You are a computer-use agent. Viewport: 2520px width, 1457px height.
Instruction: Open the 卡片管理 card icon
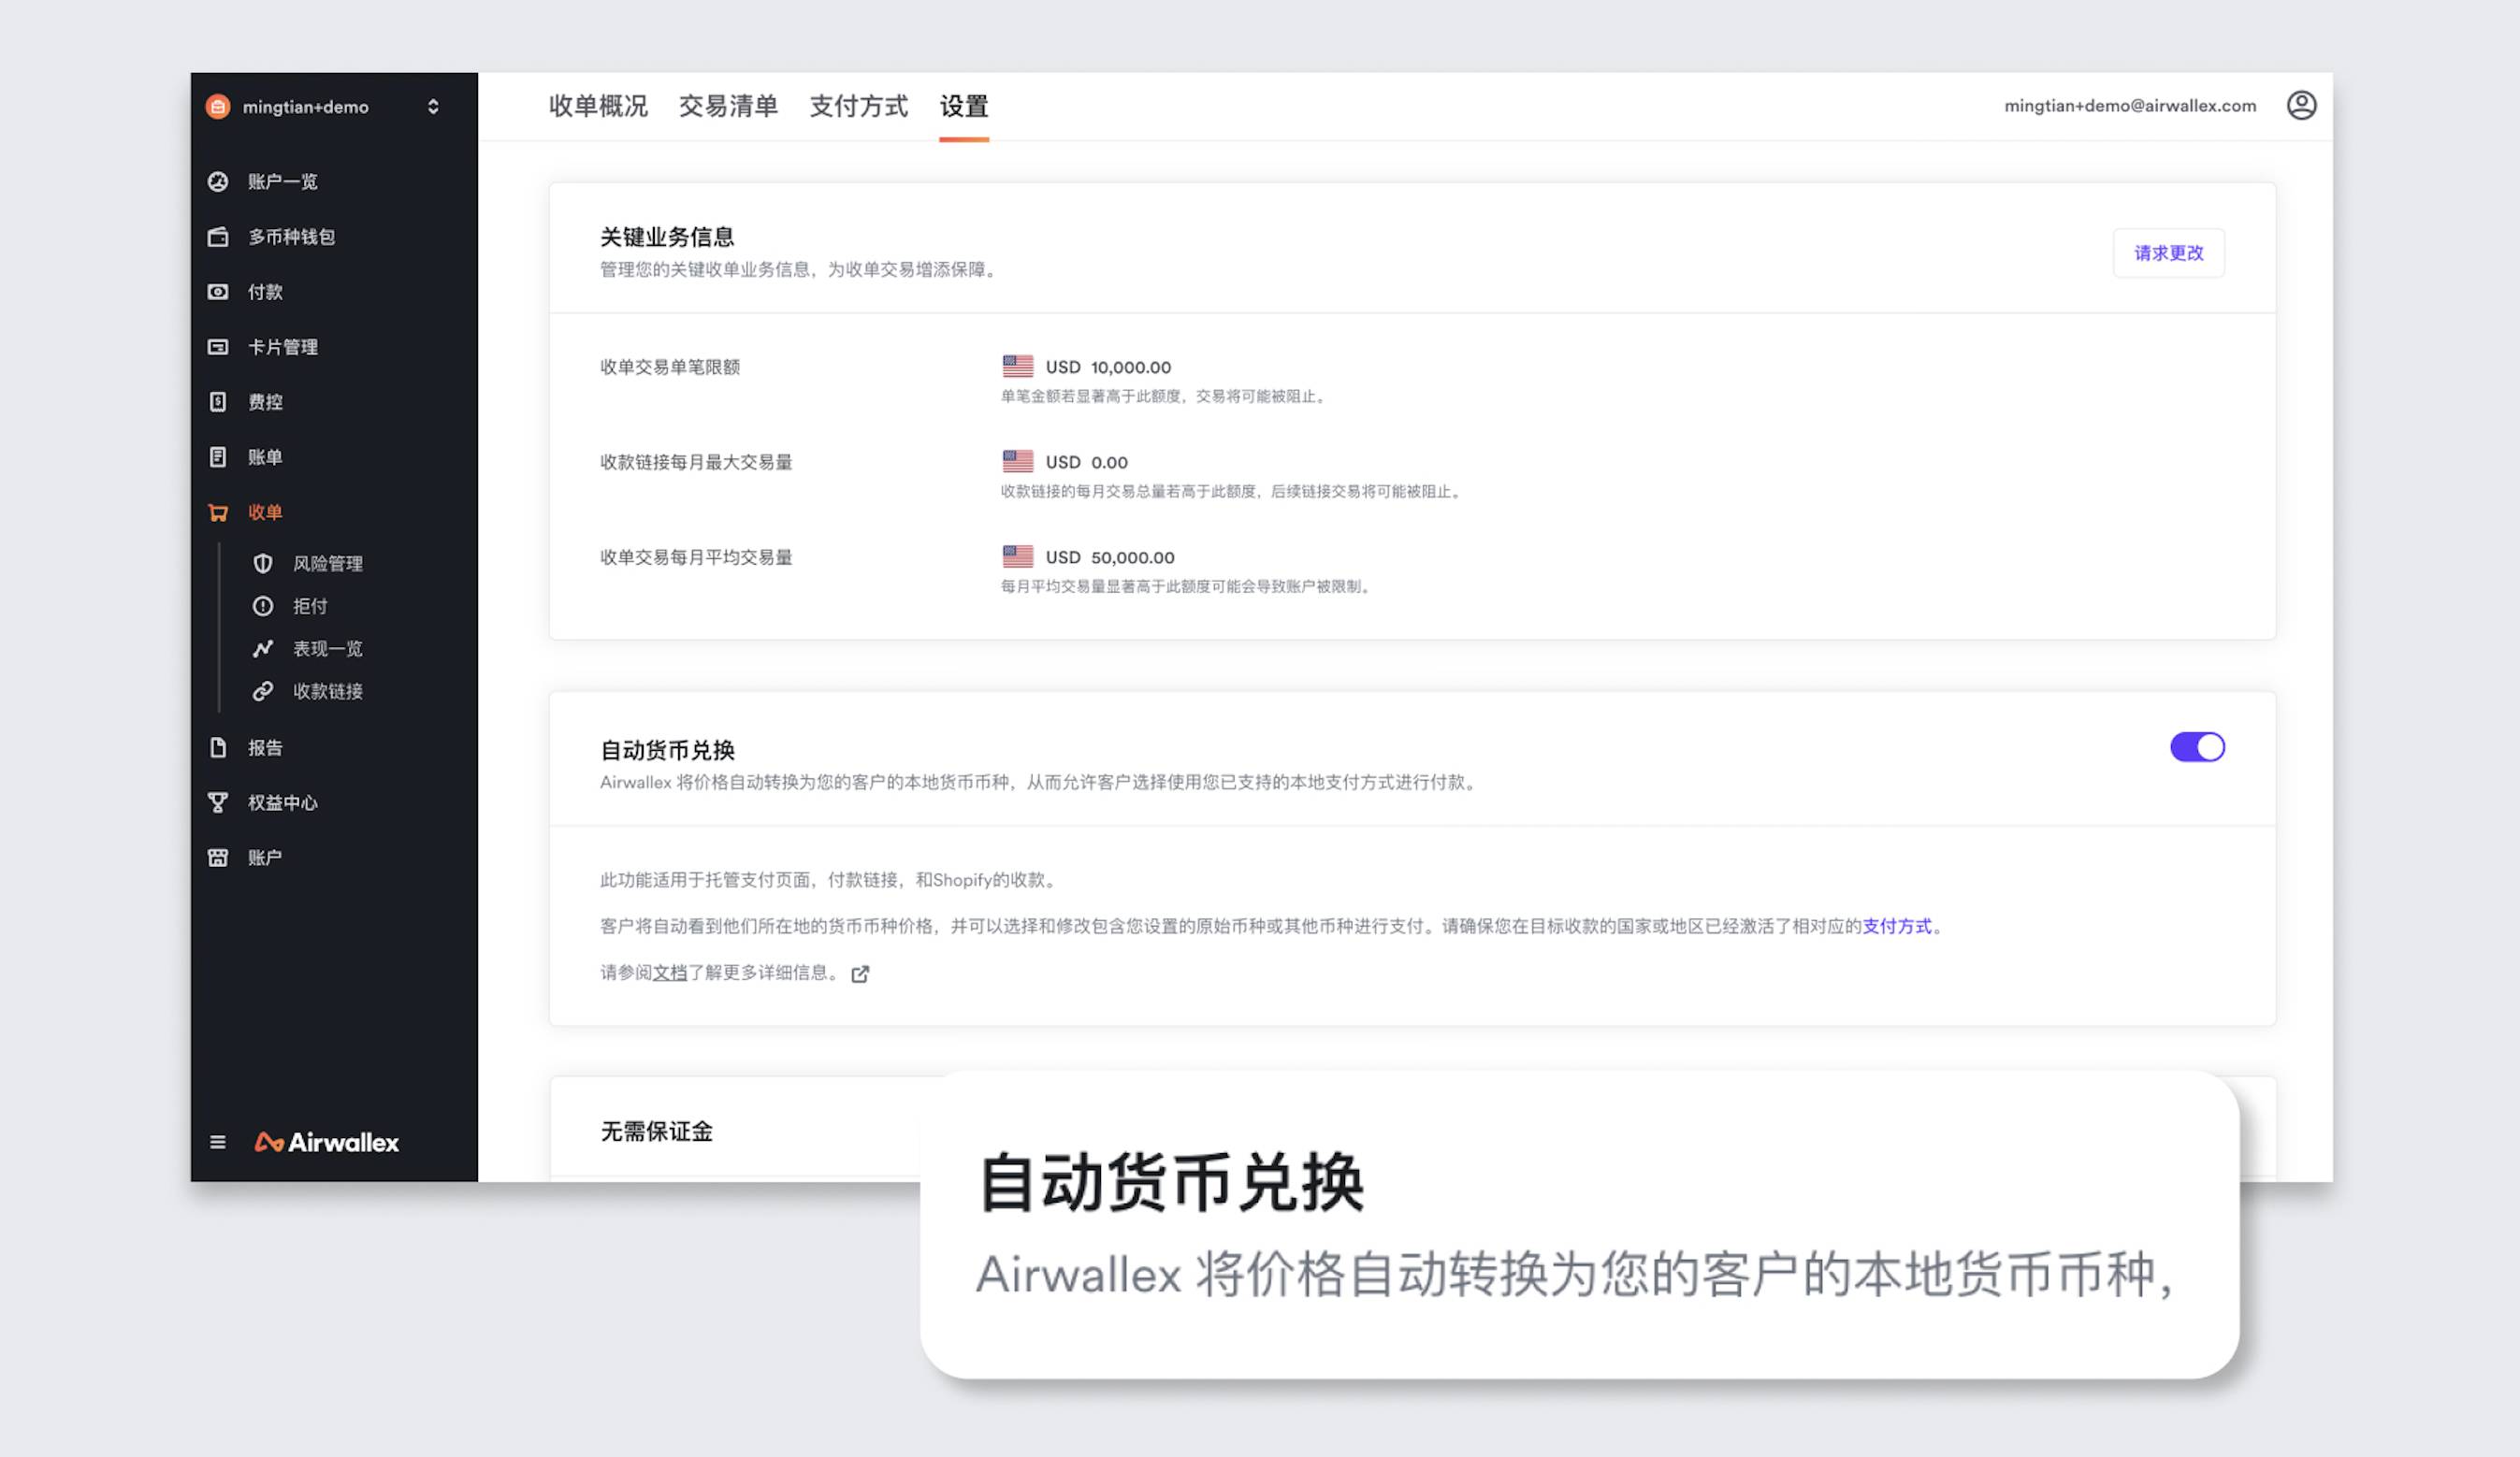(218, 347)
